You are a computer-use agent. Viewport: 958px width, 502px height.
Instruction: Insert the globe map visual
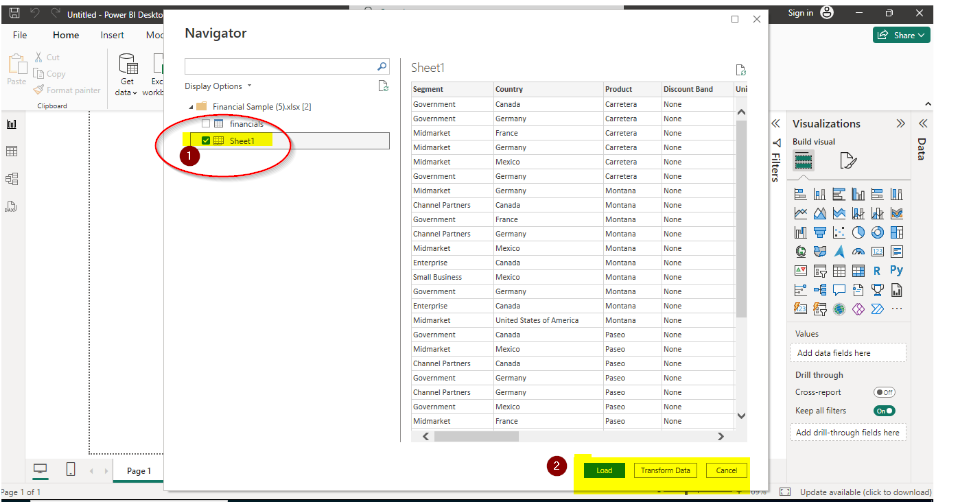800,252
